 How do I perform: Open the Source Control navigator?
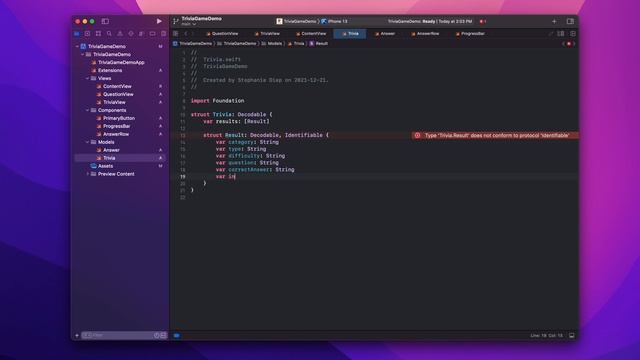coord(87,34)
